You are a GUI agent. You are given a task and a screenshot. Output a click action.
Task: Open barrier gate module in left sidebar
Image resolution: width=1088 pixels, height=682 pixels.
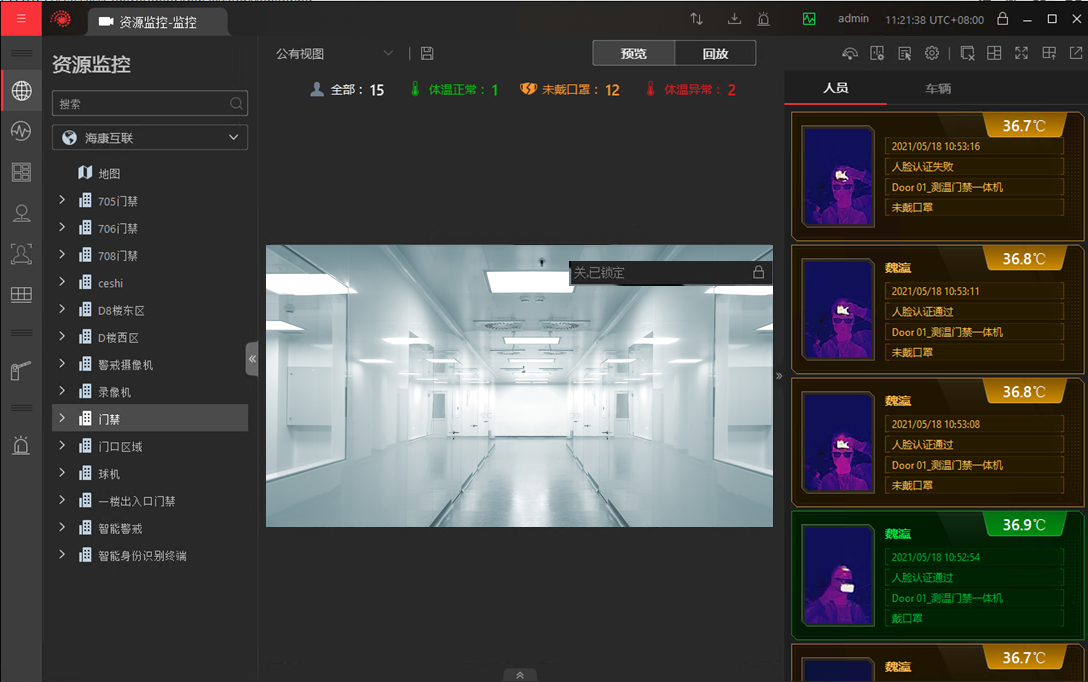click(x=21, y=371)
